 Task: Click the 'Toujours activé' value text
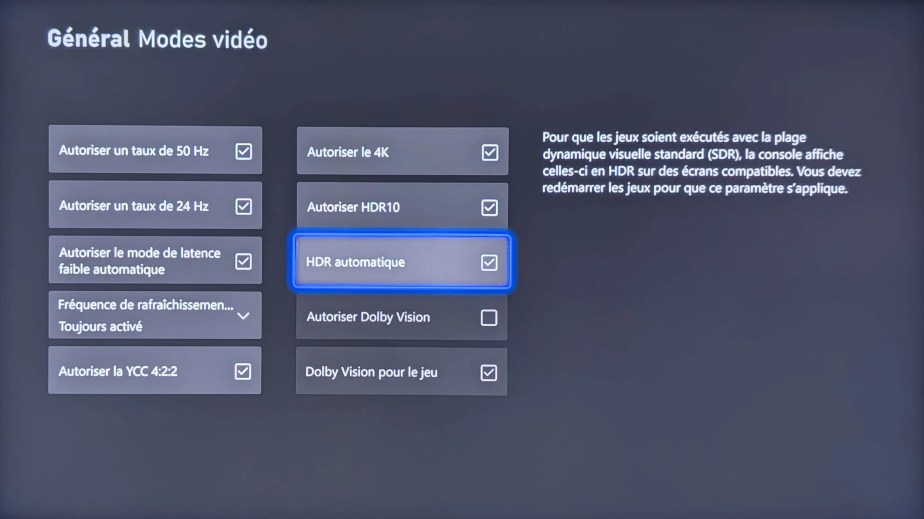pyautogui.click(x=100, y=326)
